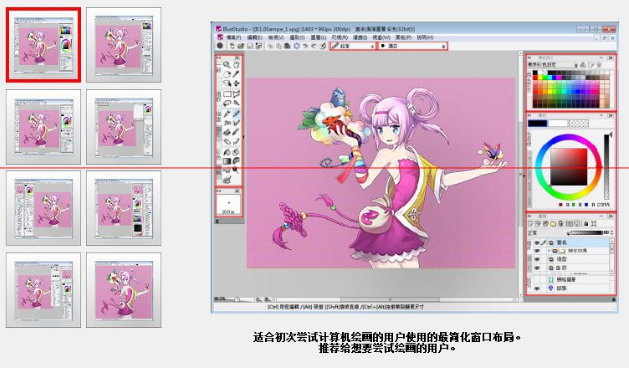Select the Rotate canvas tool

(227, 74)
